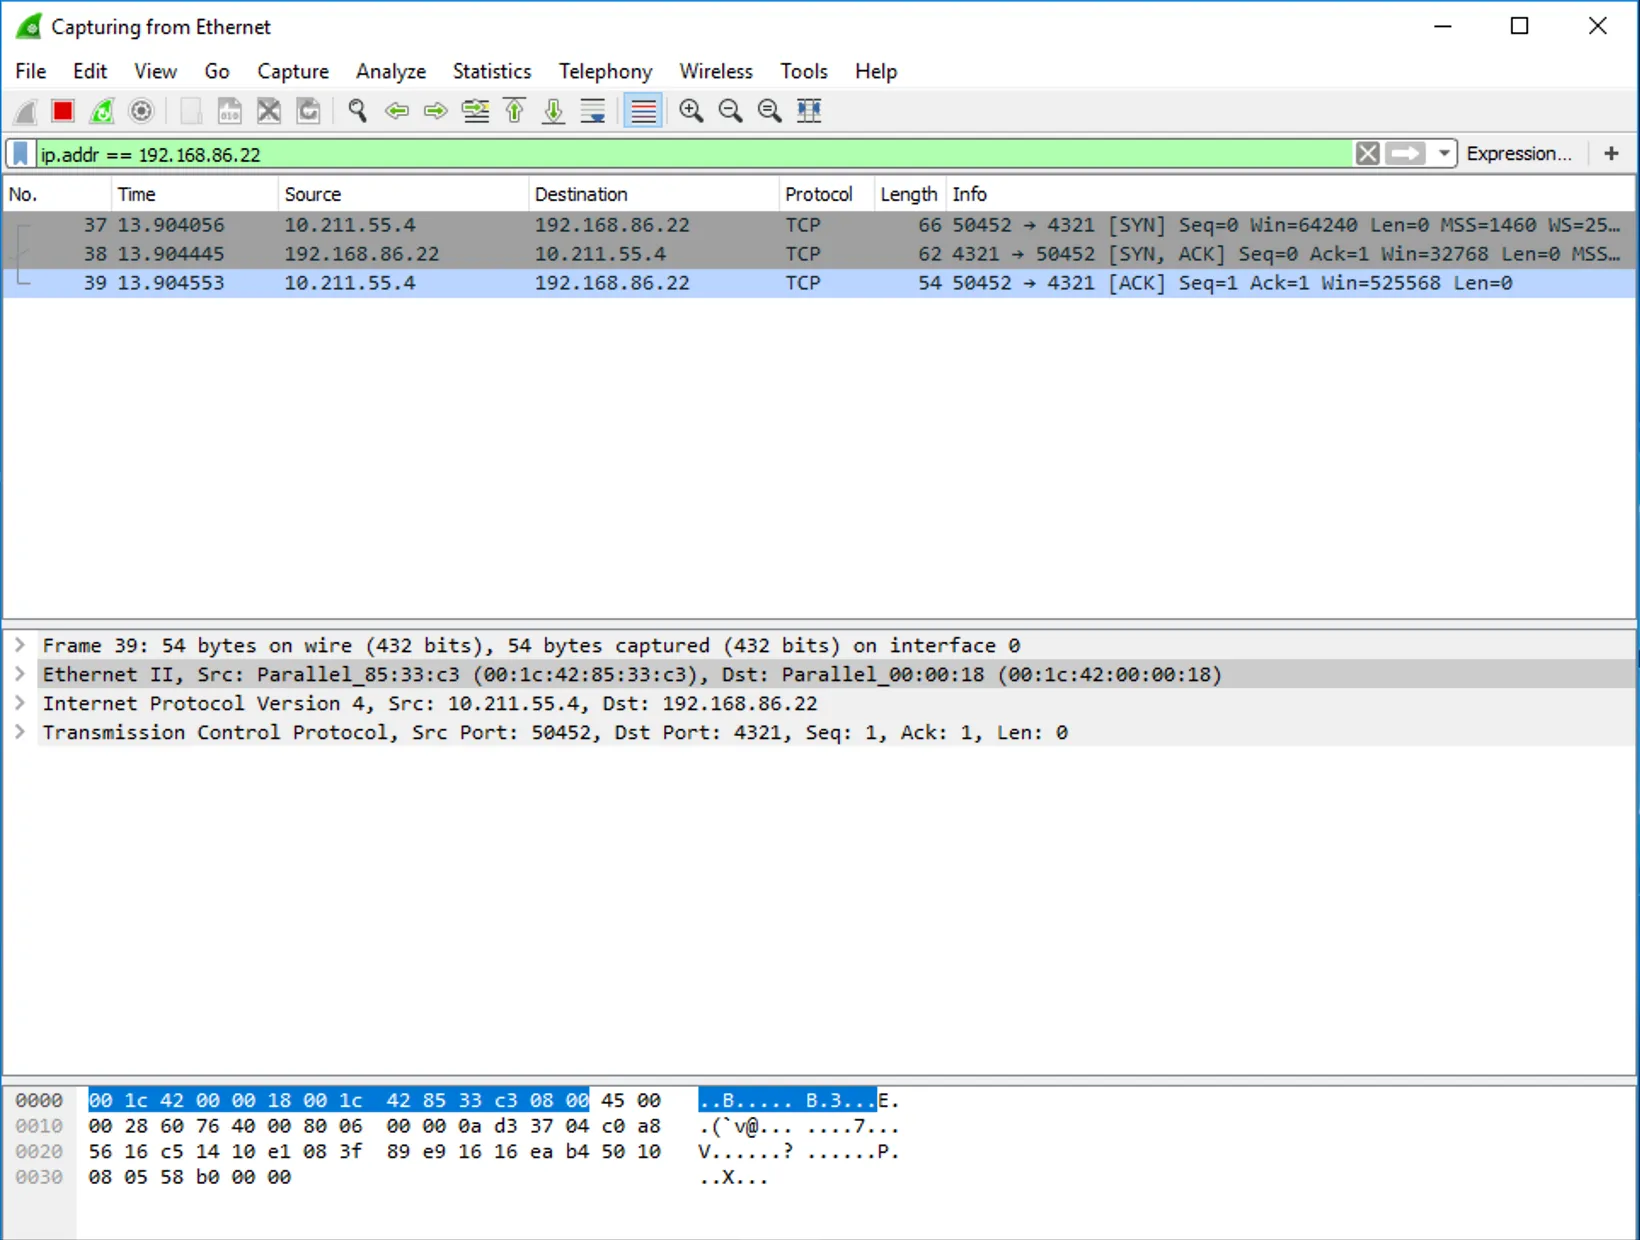Jump to the first packet

pos(514,111)
